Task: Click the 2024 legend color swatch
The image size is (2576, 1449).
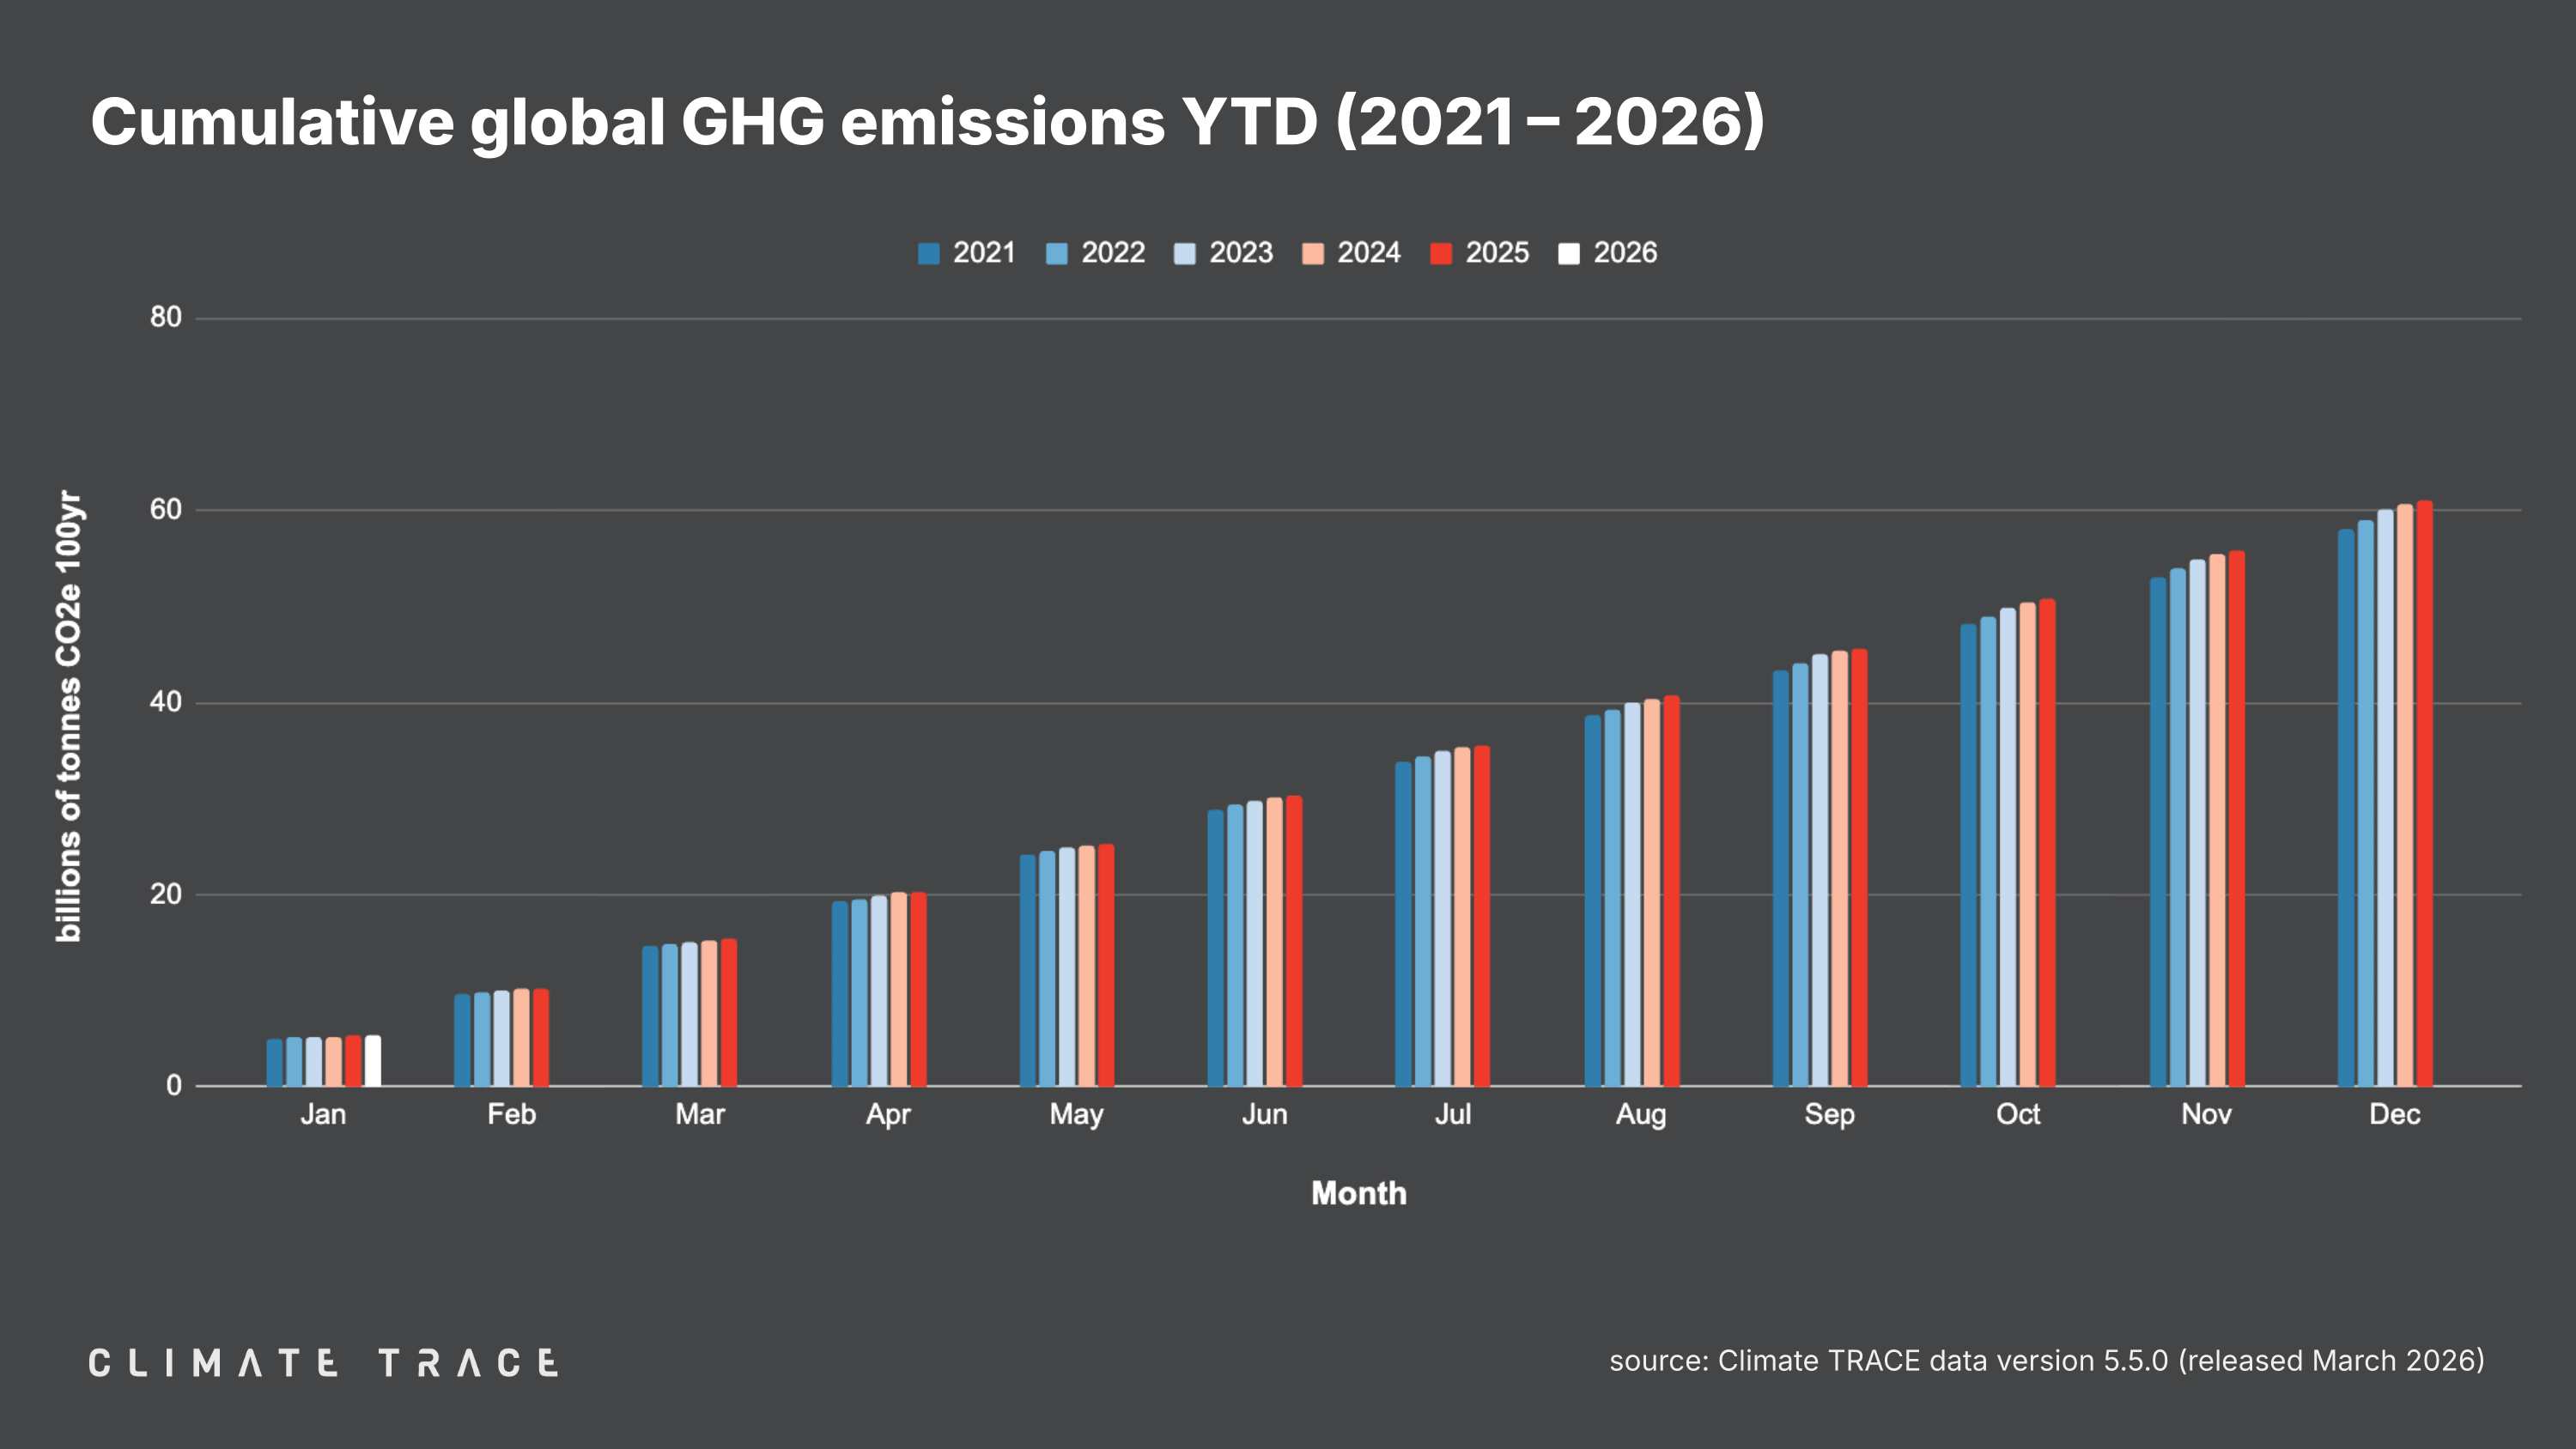Action: coord(1312,253)
